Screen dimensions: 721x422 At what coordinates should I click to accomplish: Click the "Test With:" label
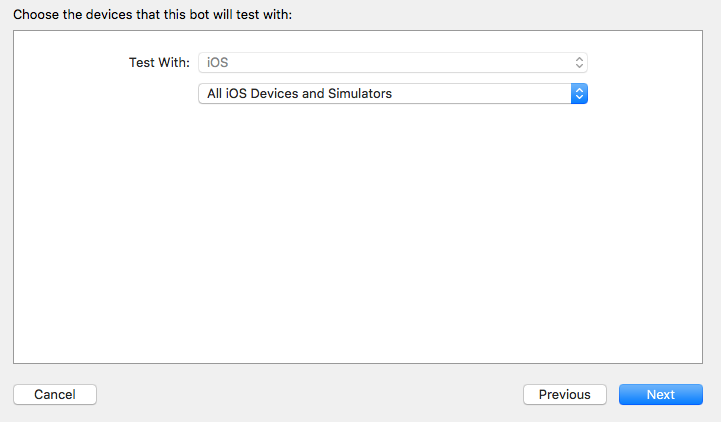coord(159,62)
